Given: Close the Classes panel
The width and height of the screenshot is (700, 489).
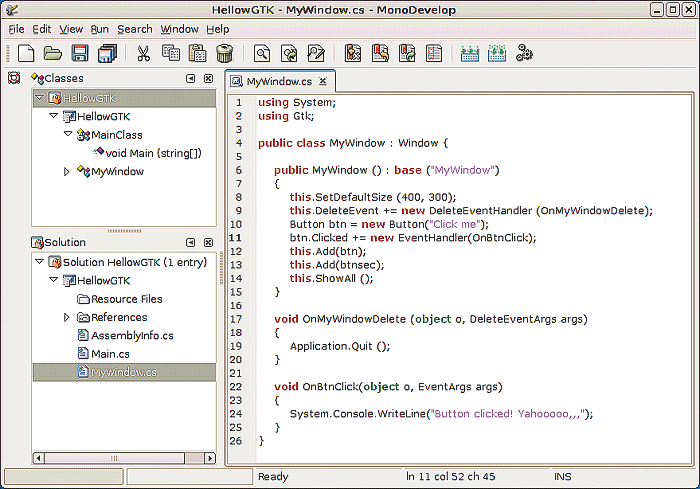Looking at the screenshot, I should [208, 79].
